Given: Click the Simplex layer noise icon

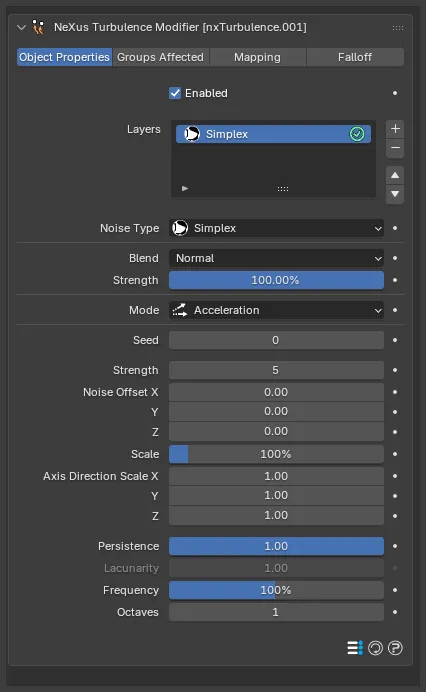Looking at the screenshot, I should click(x=192, y=134).
